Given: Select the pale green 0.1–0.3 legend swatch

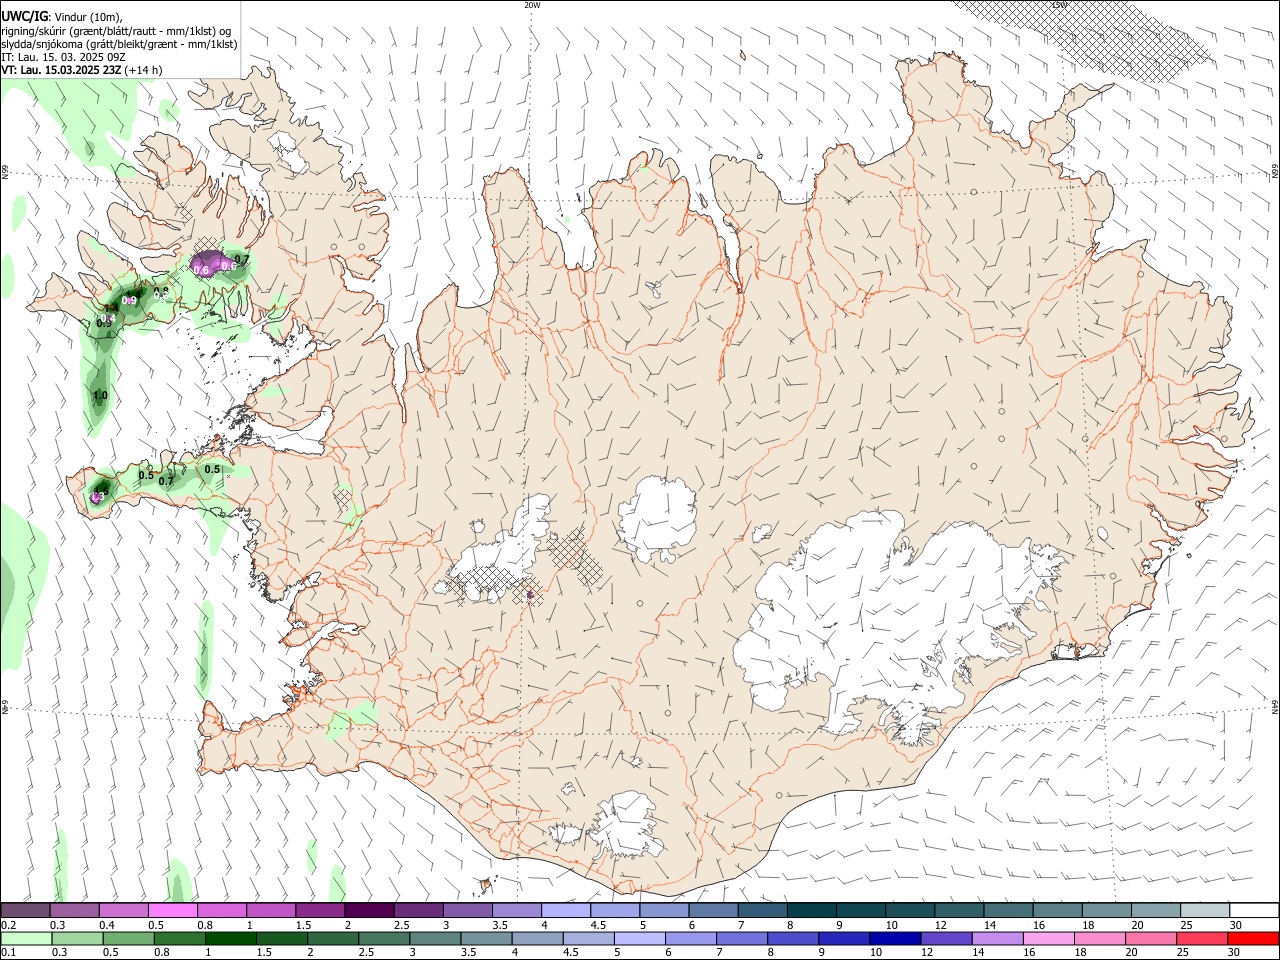Looking at the screenshot, I should 26,939.
